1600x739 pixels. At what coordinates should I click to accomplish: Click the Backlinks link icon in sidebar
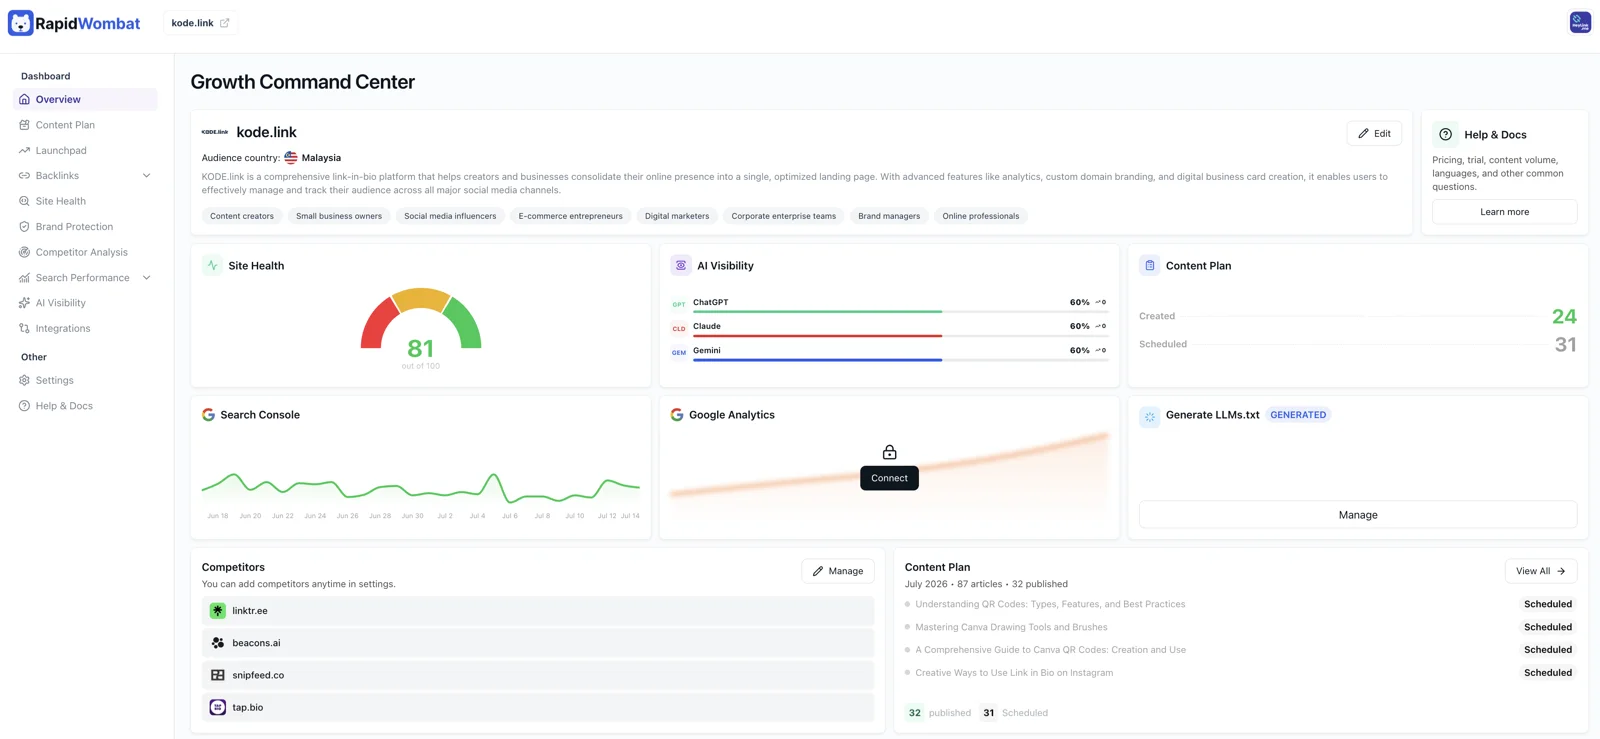[x=24, y=176]
